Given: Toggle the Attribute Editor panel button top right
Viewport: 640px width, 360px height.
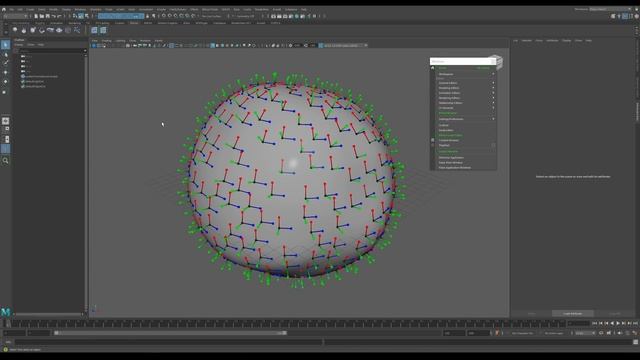Looking at the screenshot, I should 625,16.
